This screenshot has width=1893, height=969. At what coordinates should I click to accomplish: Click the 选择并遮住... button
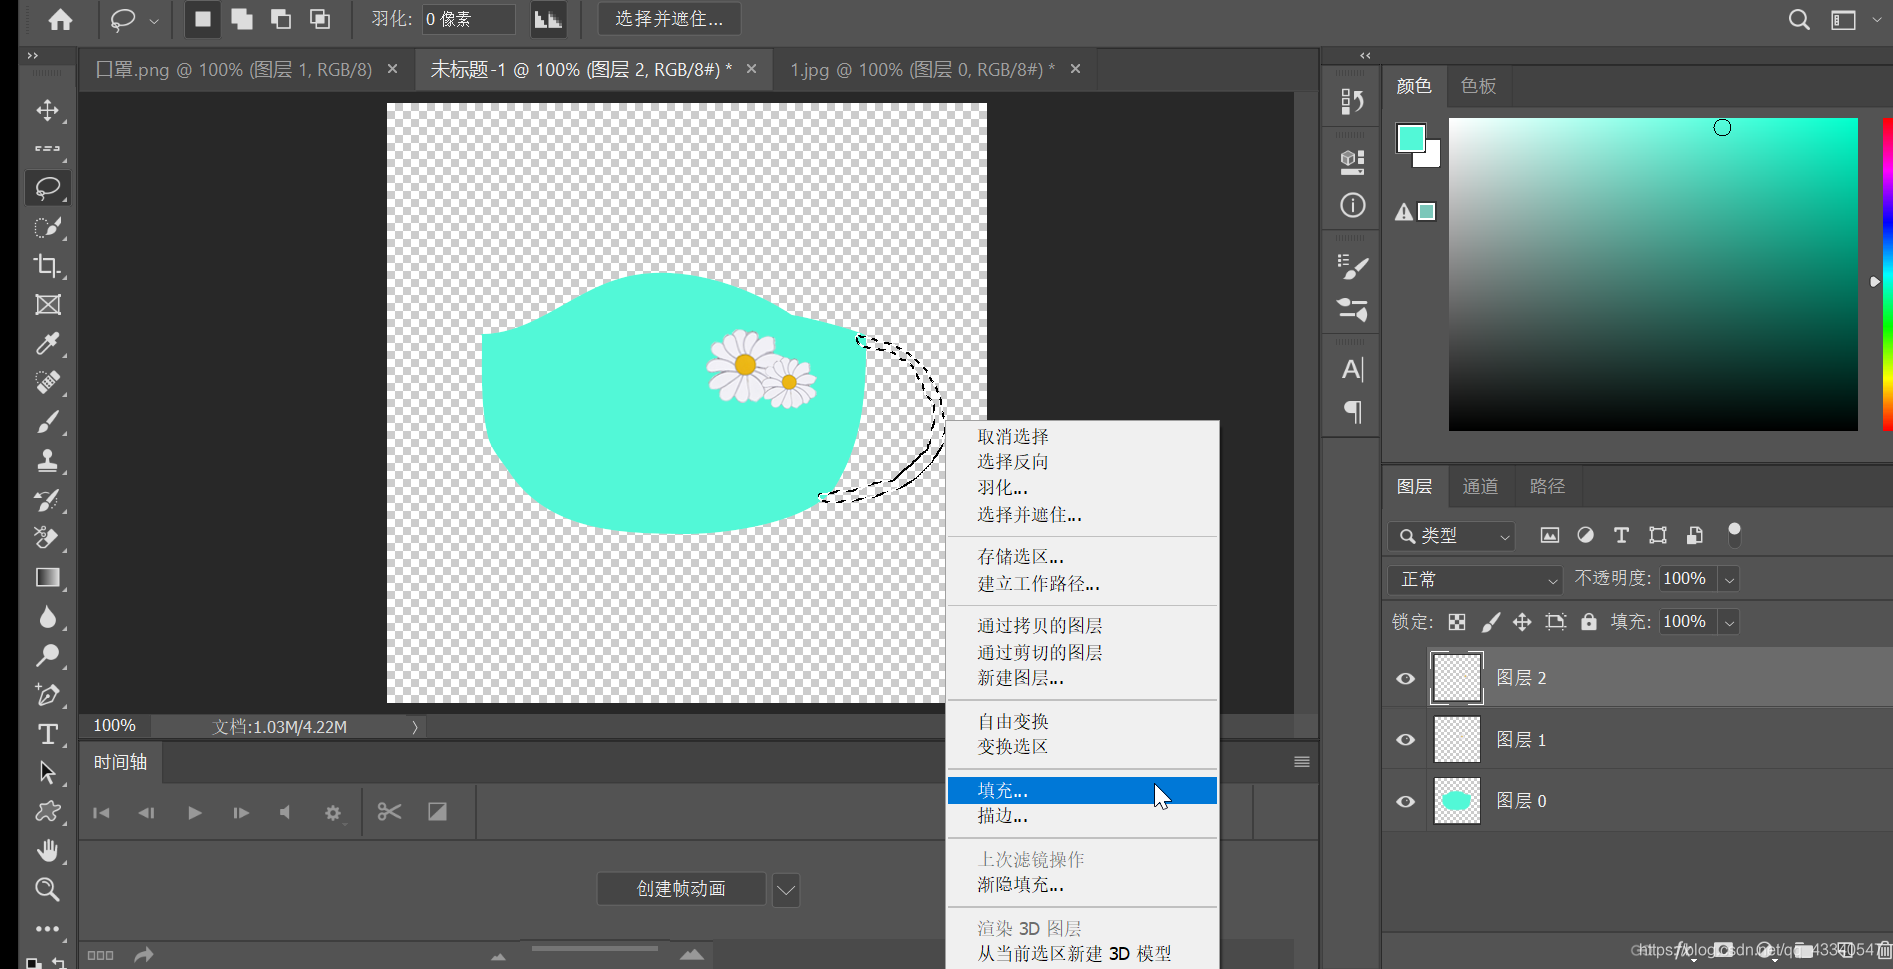point(669,19)
